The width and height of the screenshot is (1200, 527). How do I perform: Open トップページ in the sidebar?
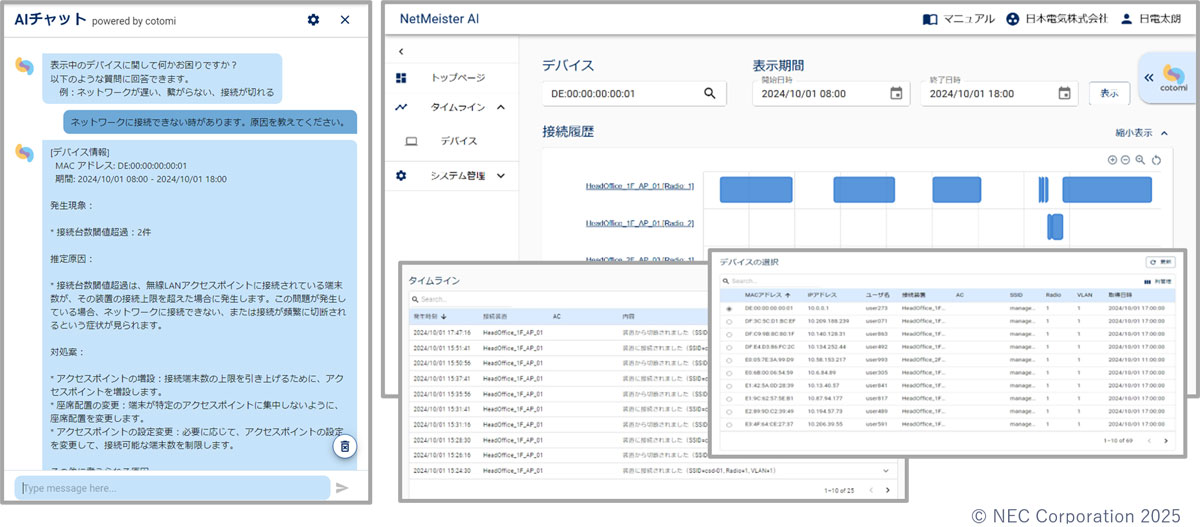457,78
